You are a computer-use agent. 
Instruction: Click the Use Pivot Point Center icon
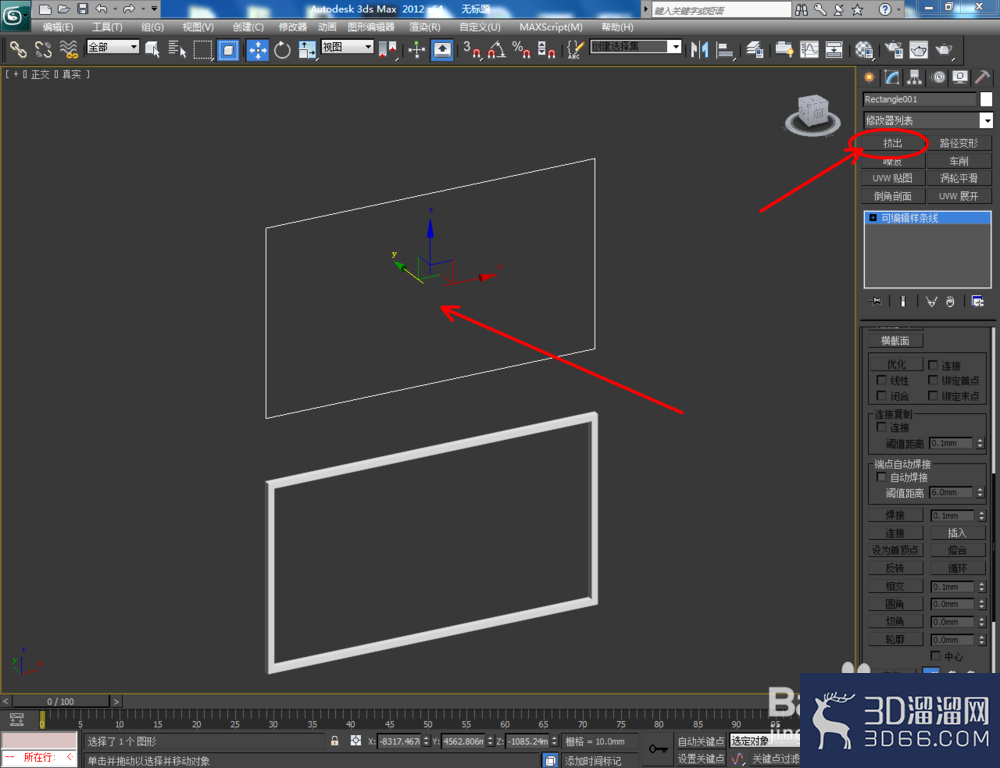click(387, 49)
